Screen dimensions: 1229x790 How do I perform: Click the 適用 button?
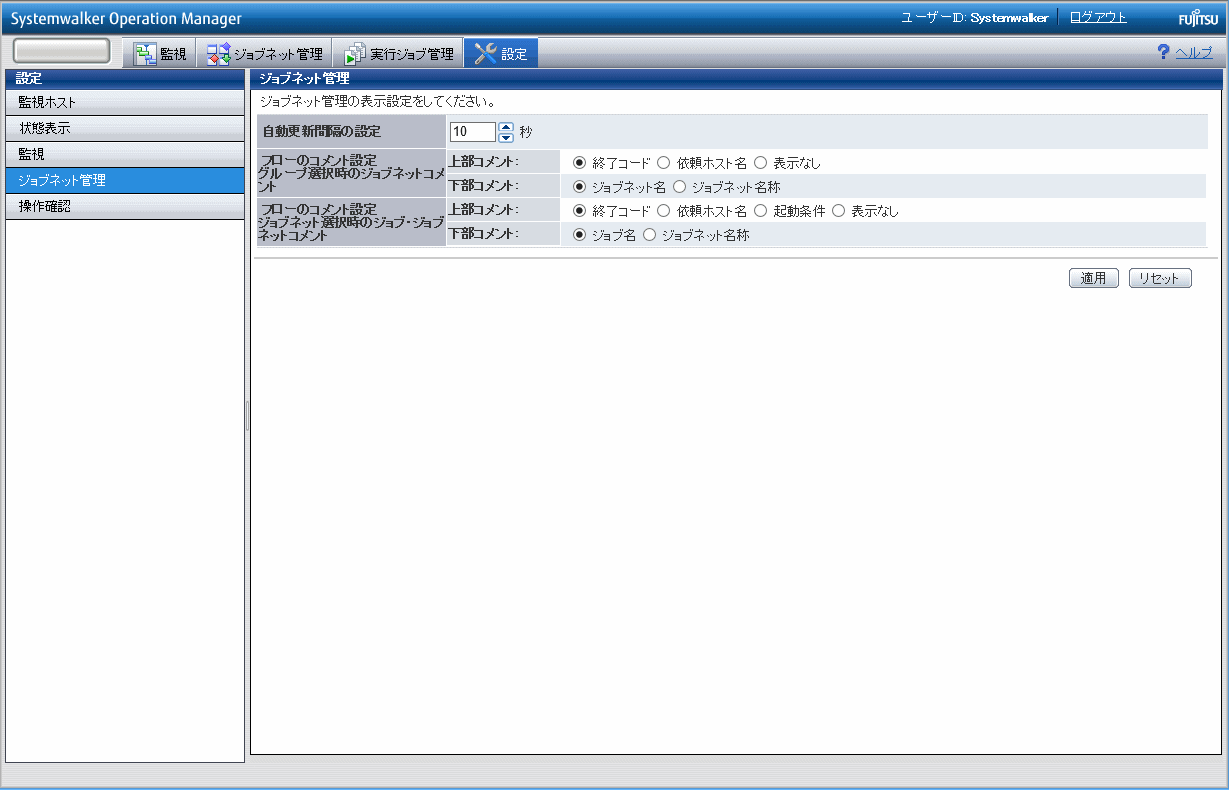(x=1094, y=279)
